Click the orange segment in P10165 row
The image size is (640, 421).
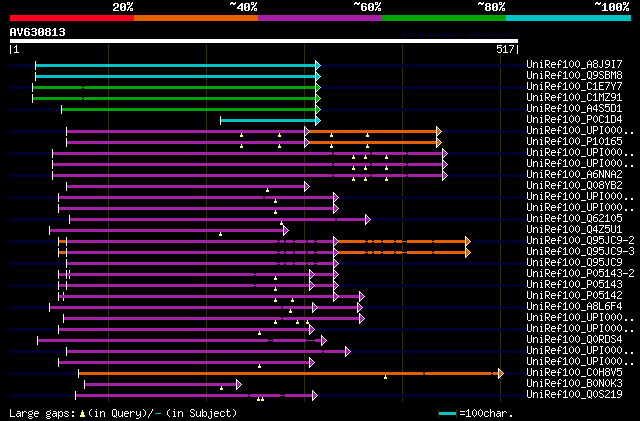373,143
